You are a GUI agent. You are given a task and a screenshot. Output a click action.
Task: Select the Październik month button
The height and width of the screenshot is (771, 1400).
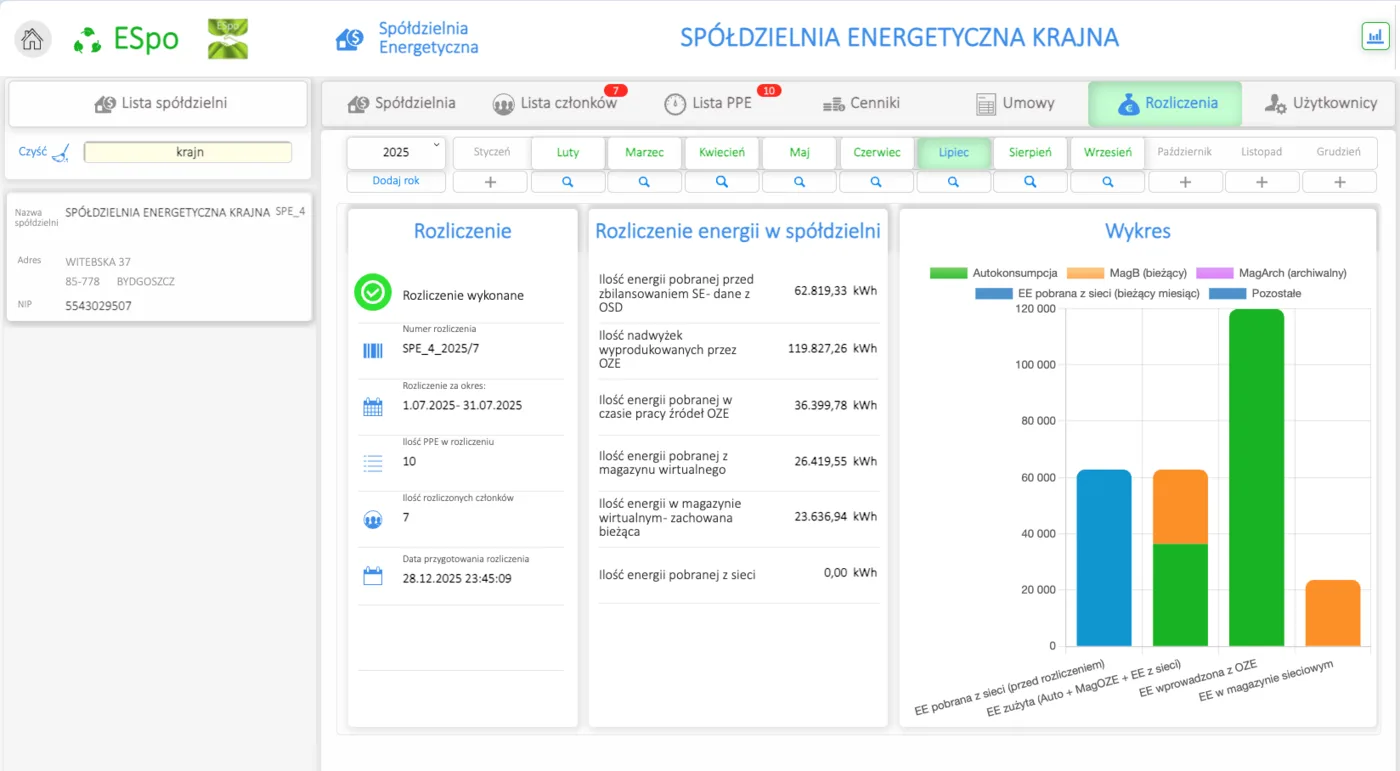coord(1185,153)
